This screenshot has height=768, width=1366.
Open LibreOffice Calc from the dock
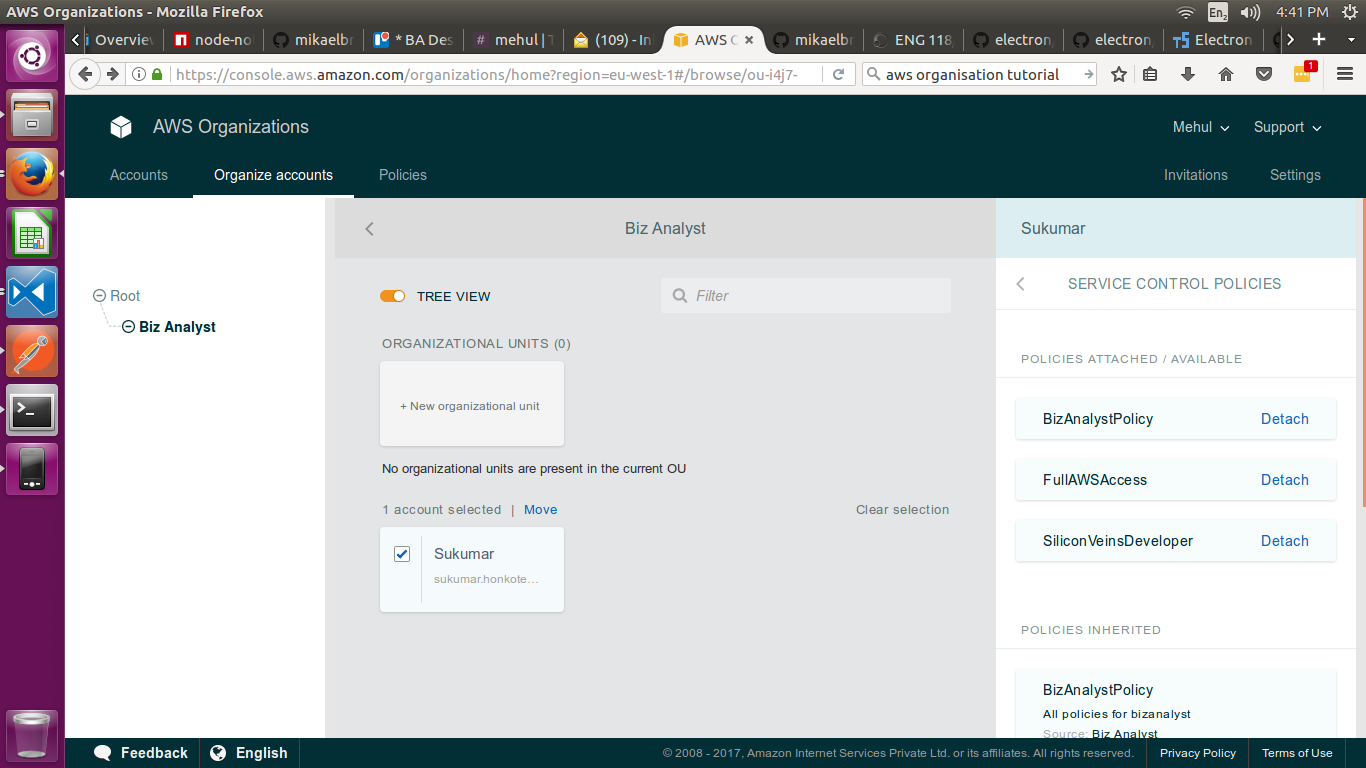click(x=32, y=233)
